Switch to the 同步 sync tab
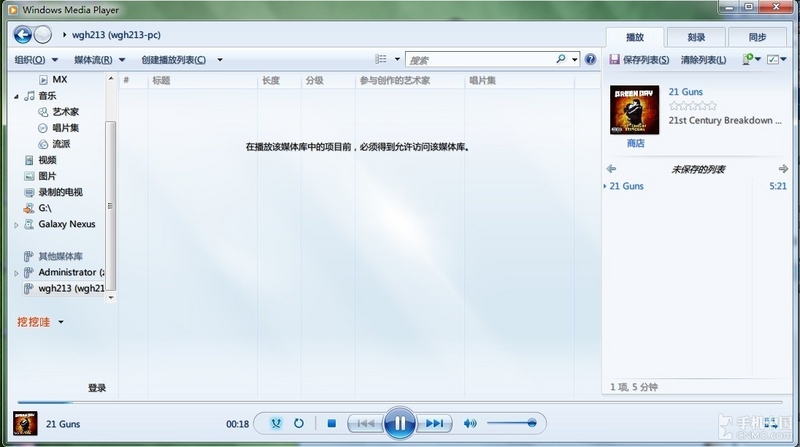800x447 pixels. point(758,37)
